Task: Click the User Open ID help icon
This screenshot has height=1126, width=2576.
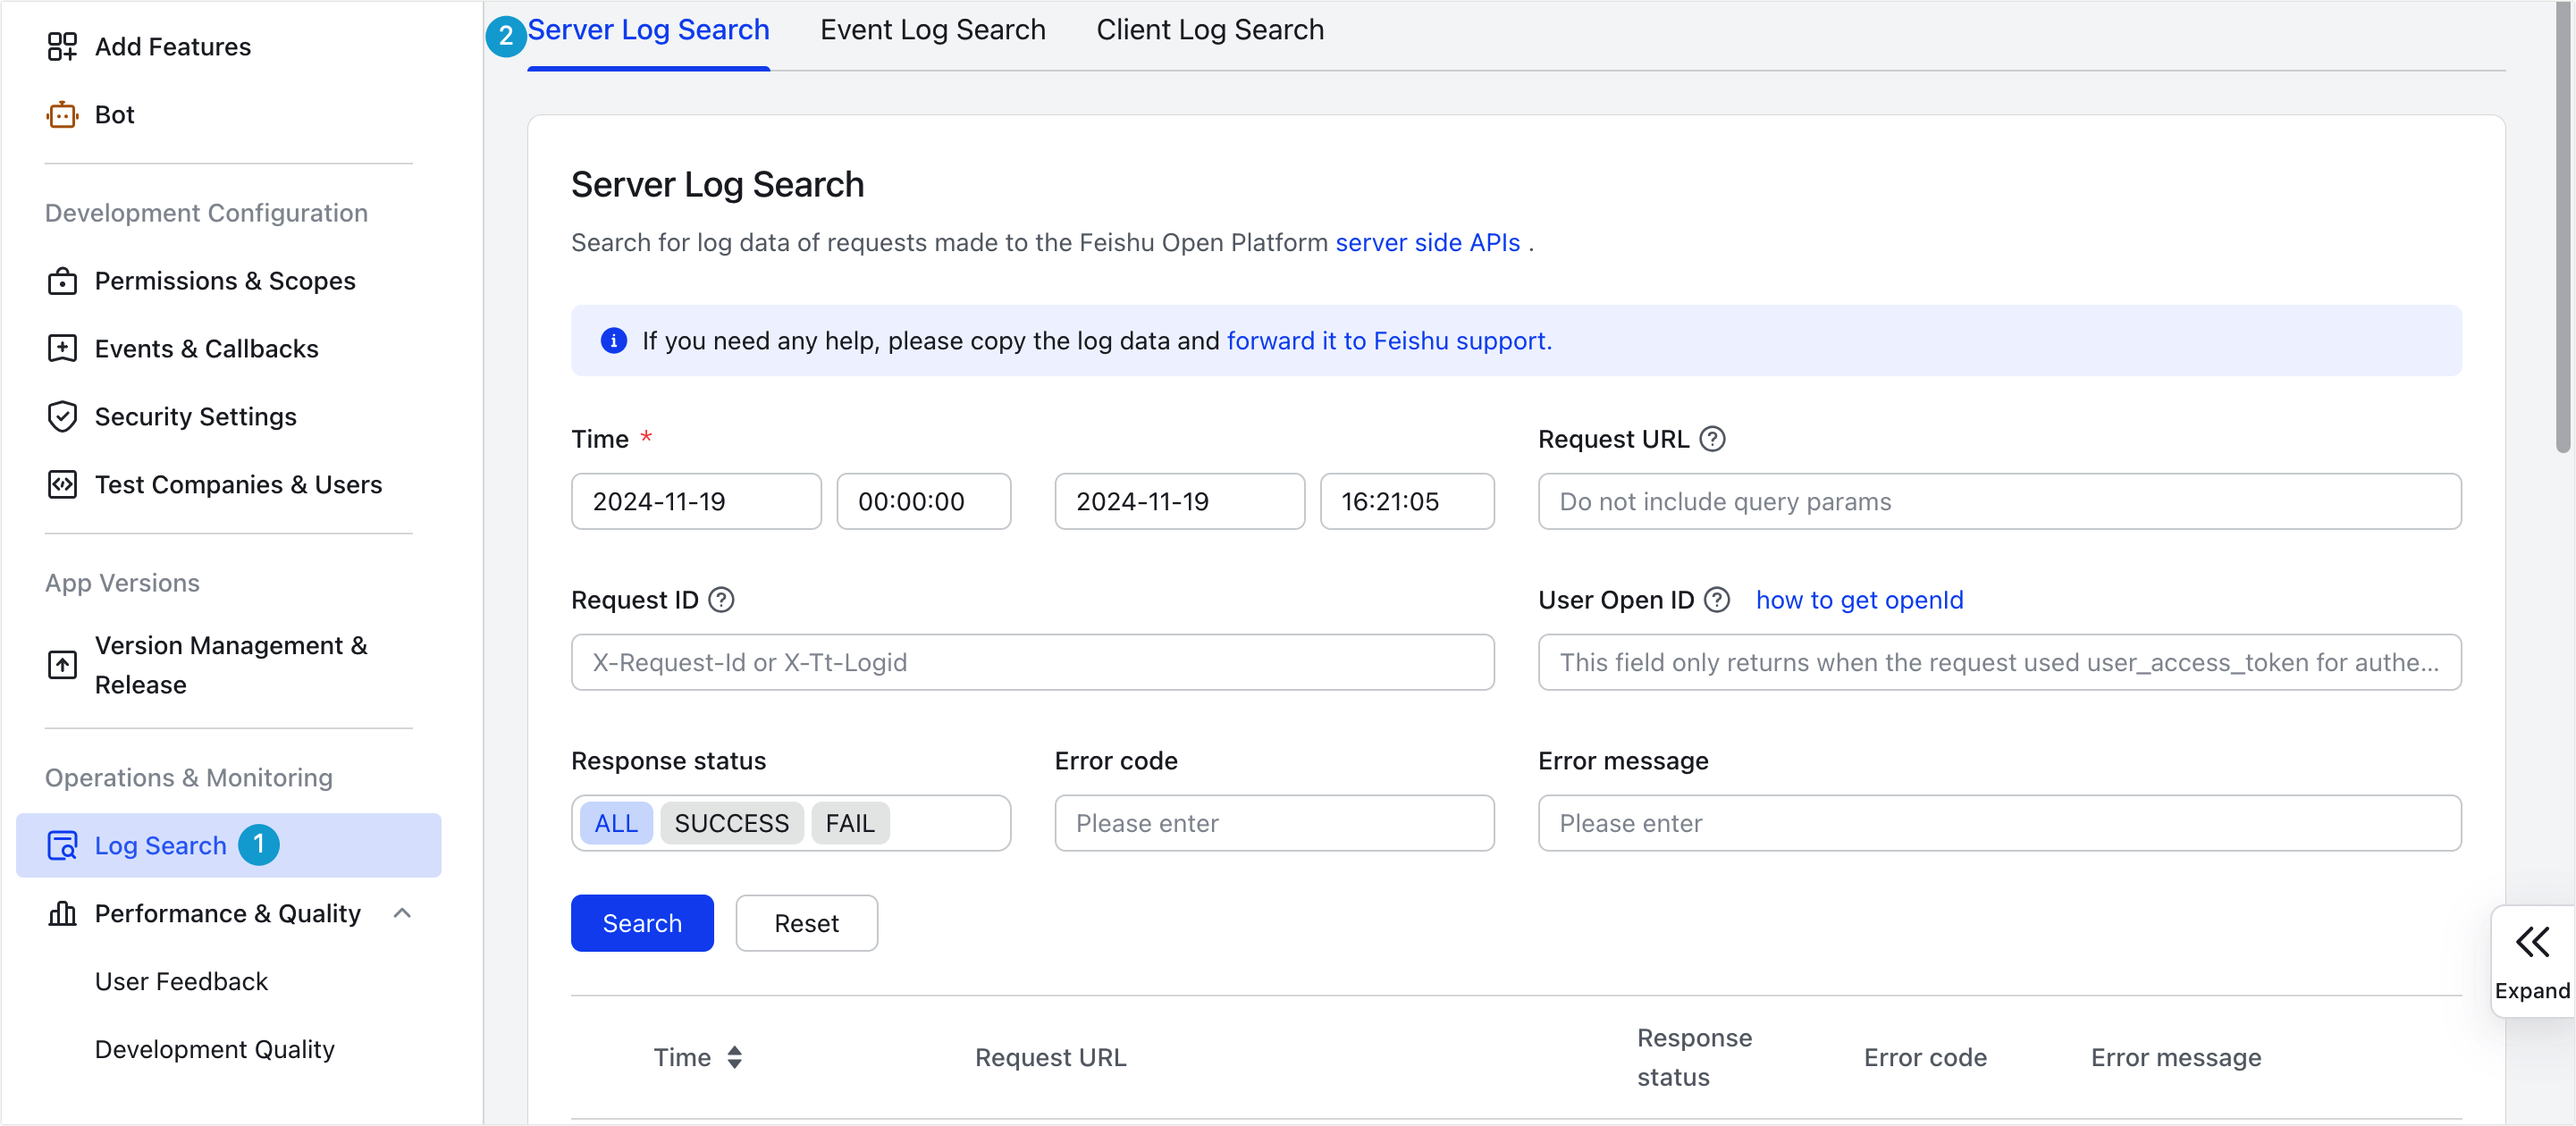Action: point(1717,600)
